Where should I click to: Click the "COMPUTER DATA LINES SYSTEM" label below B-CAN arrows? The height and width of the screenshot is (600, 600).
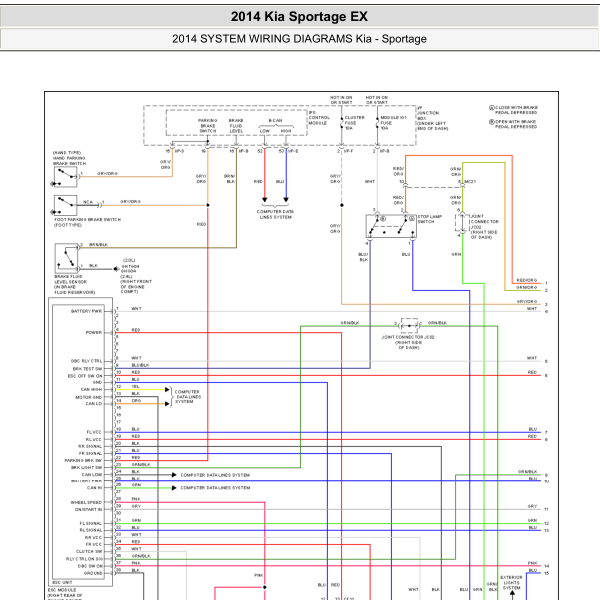pyautogui.click(x=276, y=214)
